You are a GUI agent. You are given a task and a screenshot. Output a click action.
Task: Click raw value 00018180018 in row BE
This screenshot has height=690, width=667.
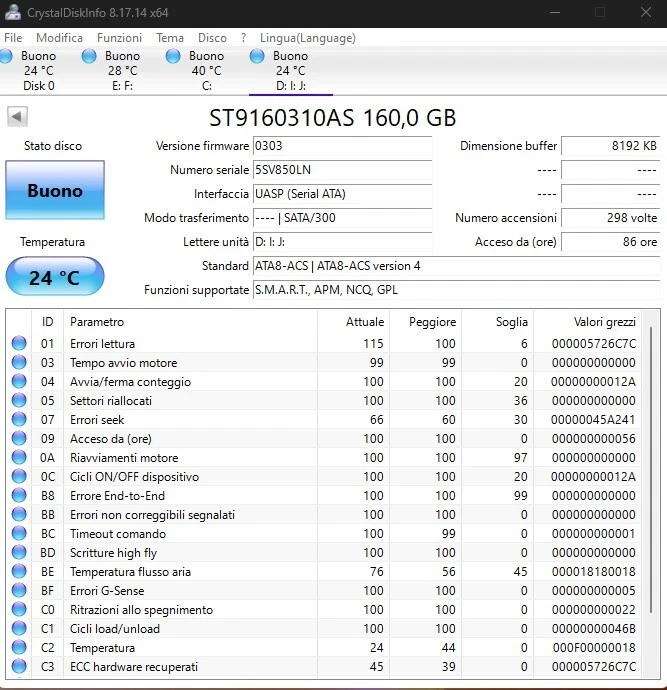593,571
